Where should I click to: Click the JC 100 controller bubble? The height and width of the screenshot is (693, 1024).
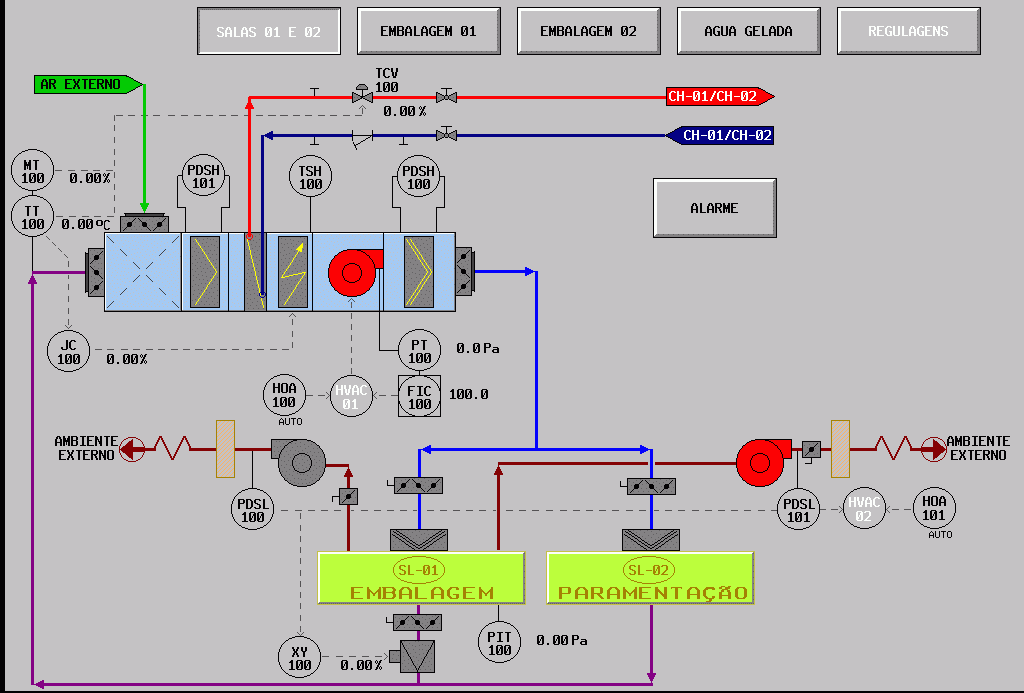click(x=68, y=352)
